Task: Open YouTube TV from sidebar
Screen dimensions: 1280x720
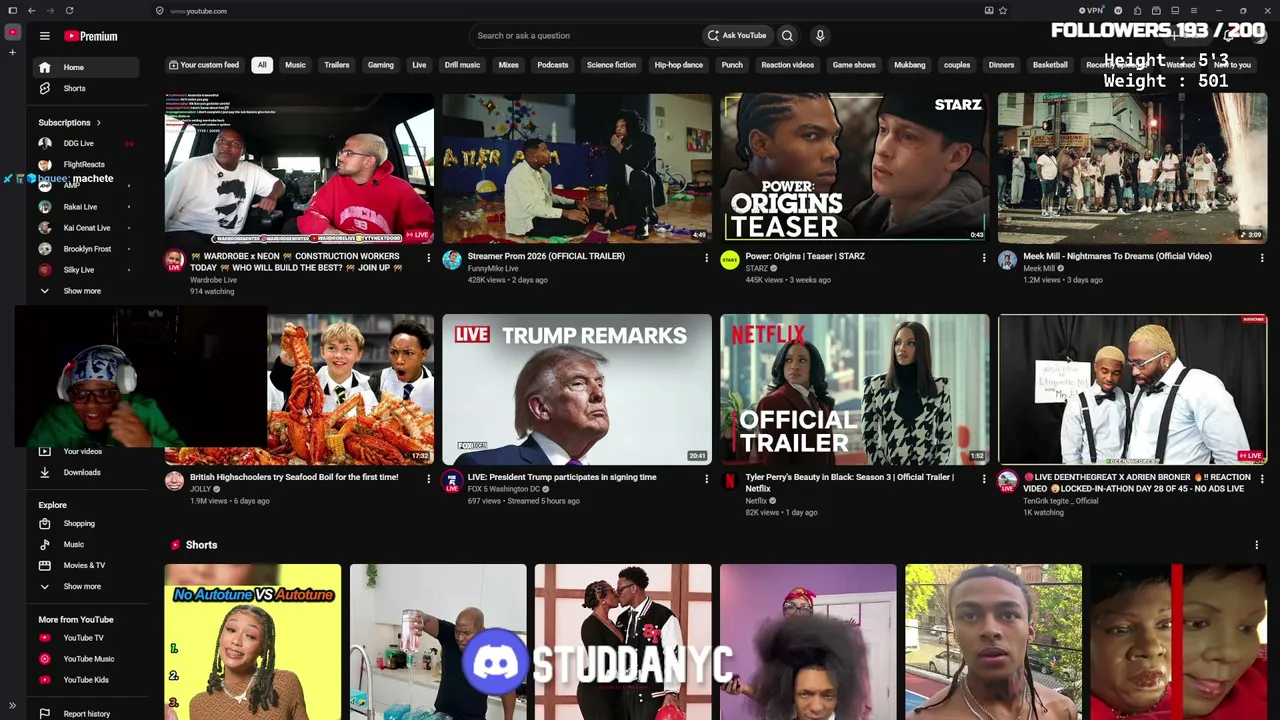Action: (83, 638)
